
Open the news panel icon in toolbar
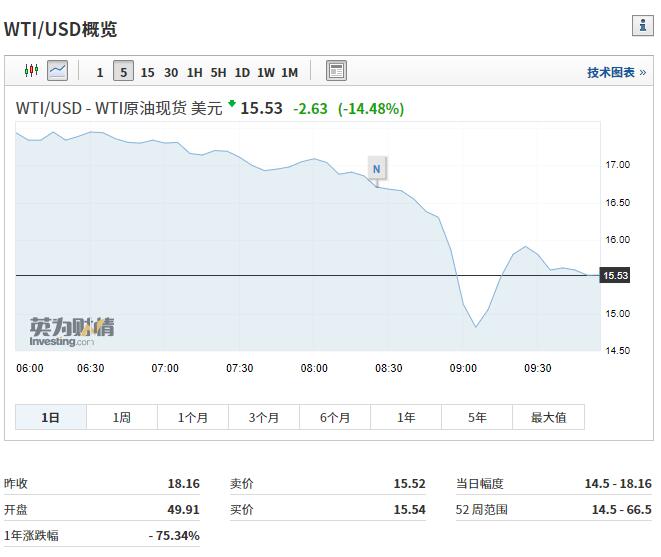(336, 71)
